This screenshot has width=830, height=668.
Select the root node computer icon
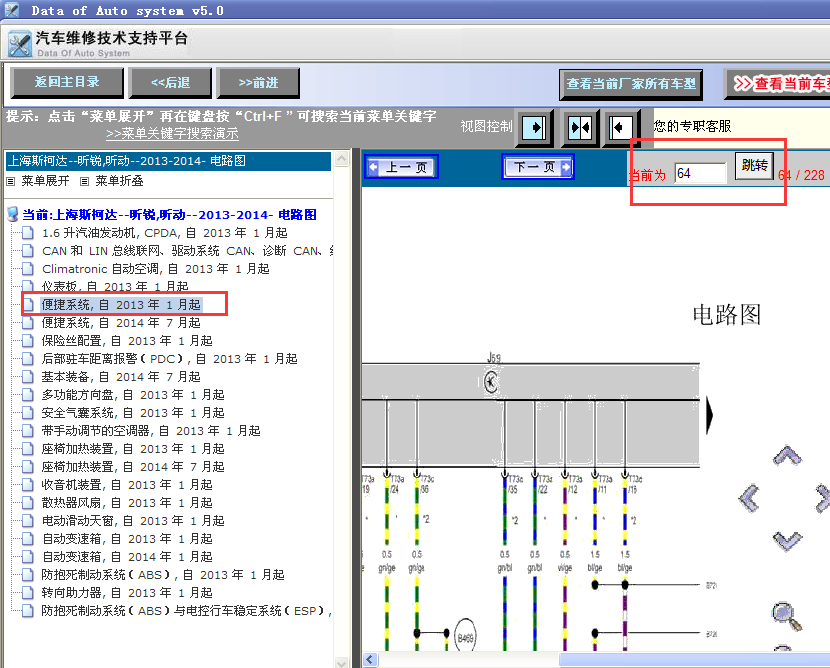[13, 214]
